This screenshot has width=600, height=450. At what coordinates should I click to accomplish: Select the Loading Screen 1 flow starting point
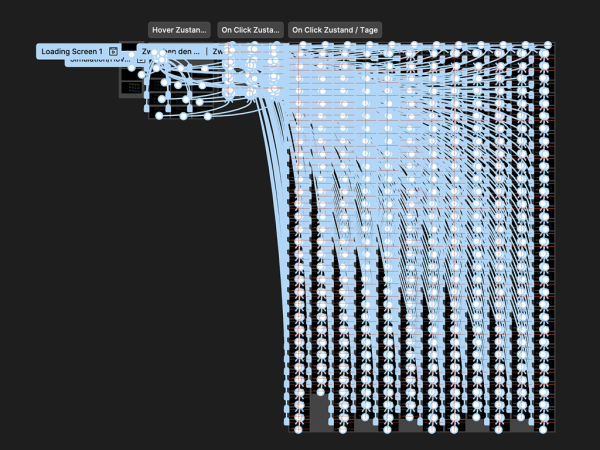point(72,51)
